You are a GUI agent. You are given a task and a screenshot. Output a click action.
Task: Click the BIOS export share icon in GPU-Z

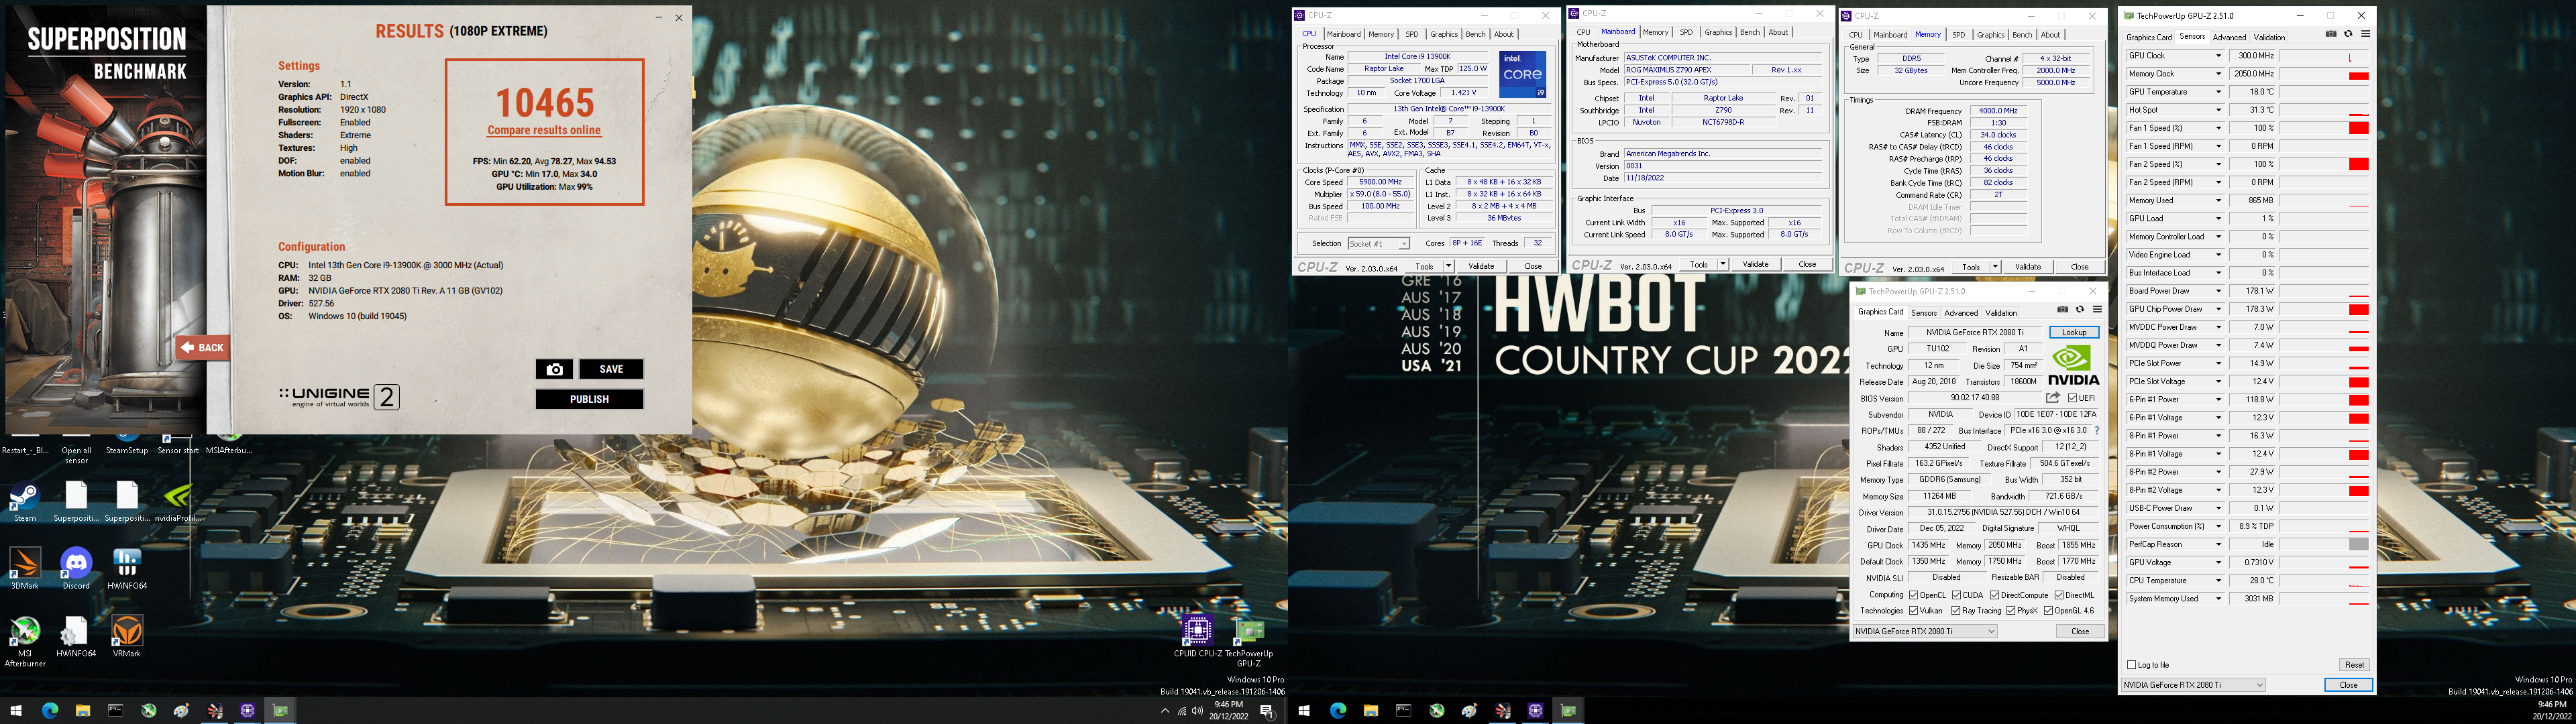pos(2053,398)
